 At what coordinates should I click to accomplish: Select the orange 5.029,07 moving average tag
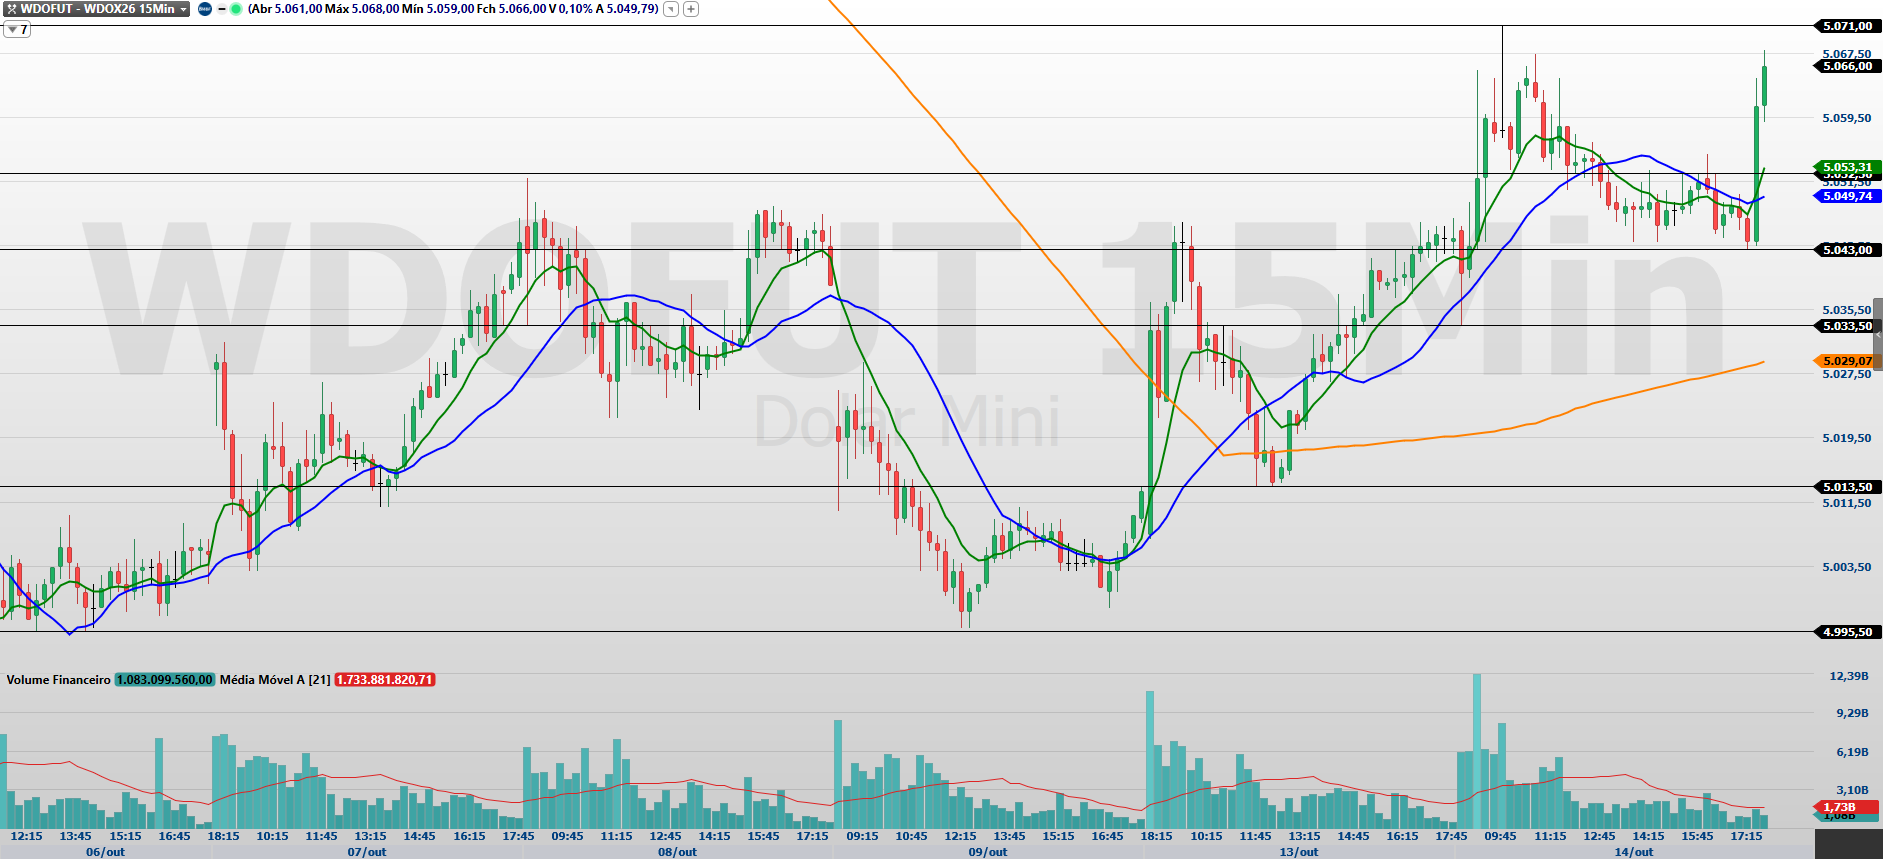pyautogui.click(x=1846, y=361)
